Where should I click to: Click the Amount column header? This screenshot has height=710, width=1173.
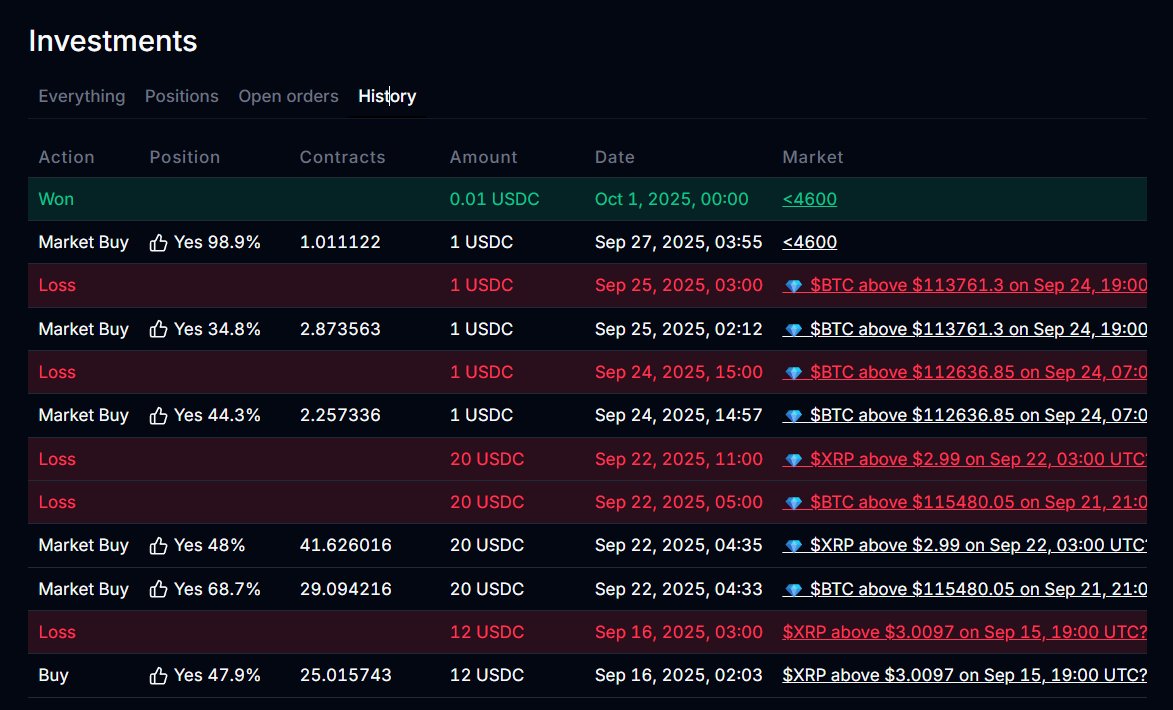tap(483, 157)
